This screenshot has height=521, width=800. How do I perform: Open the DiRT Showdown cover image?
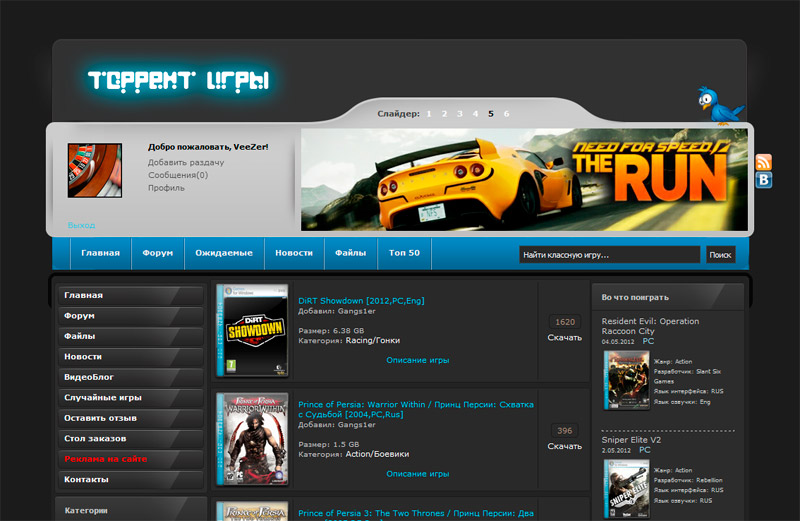click(252, 331)
